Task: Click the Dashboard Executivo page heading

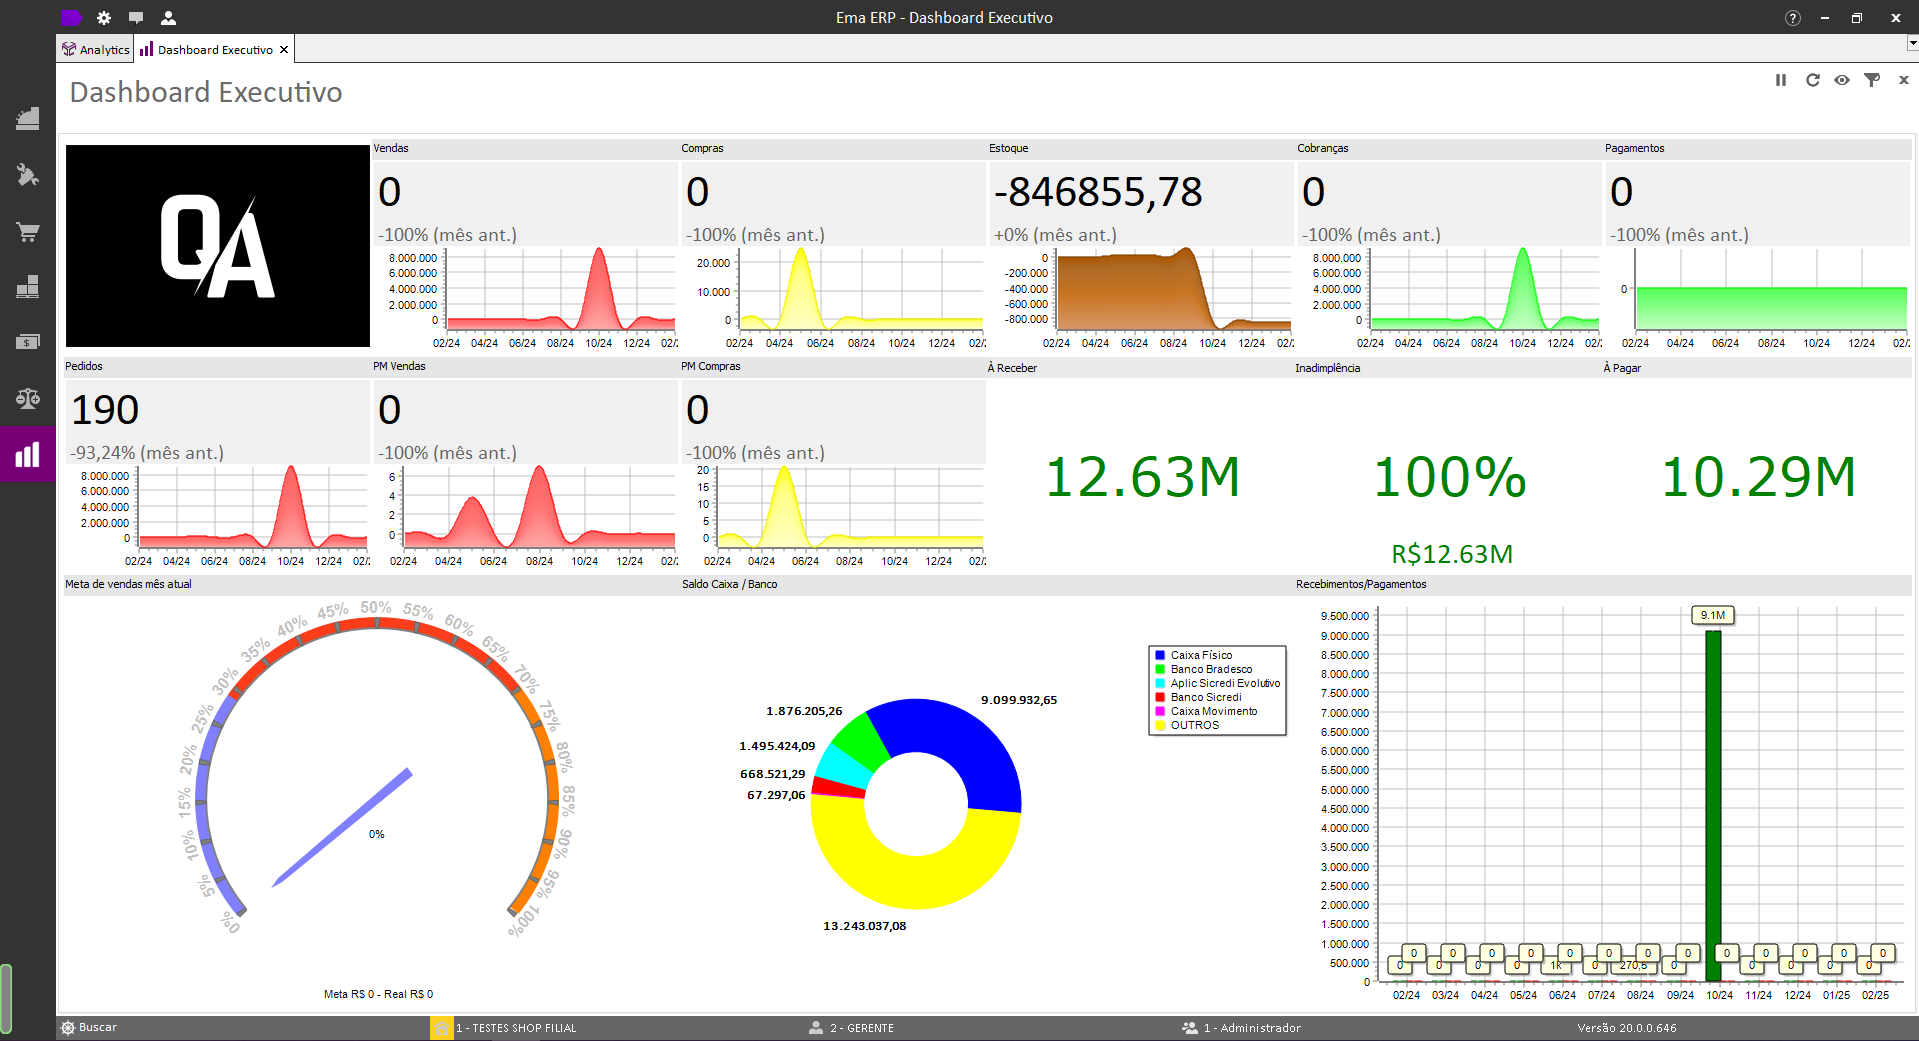Action: tap(206, 92)
